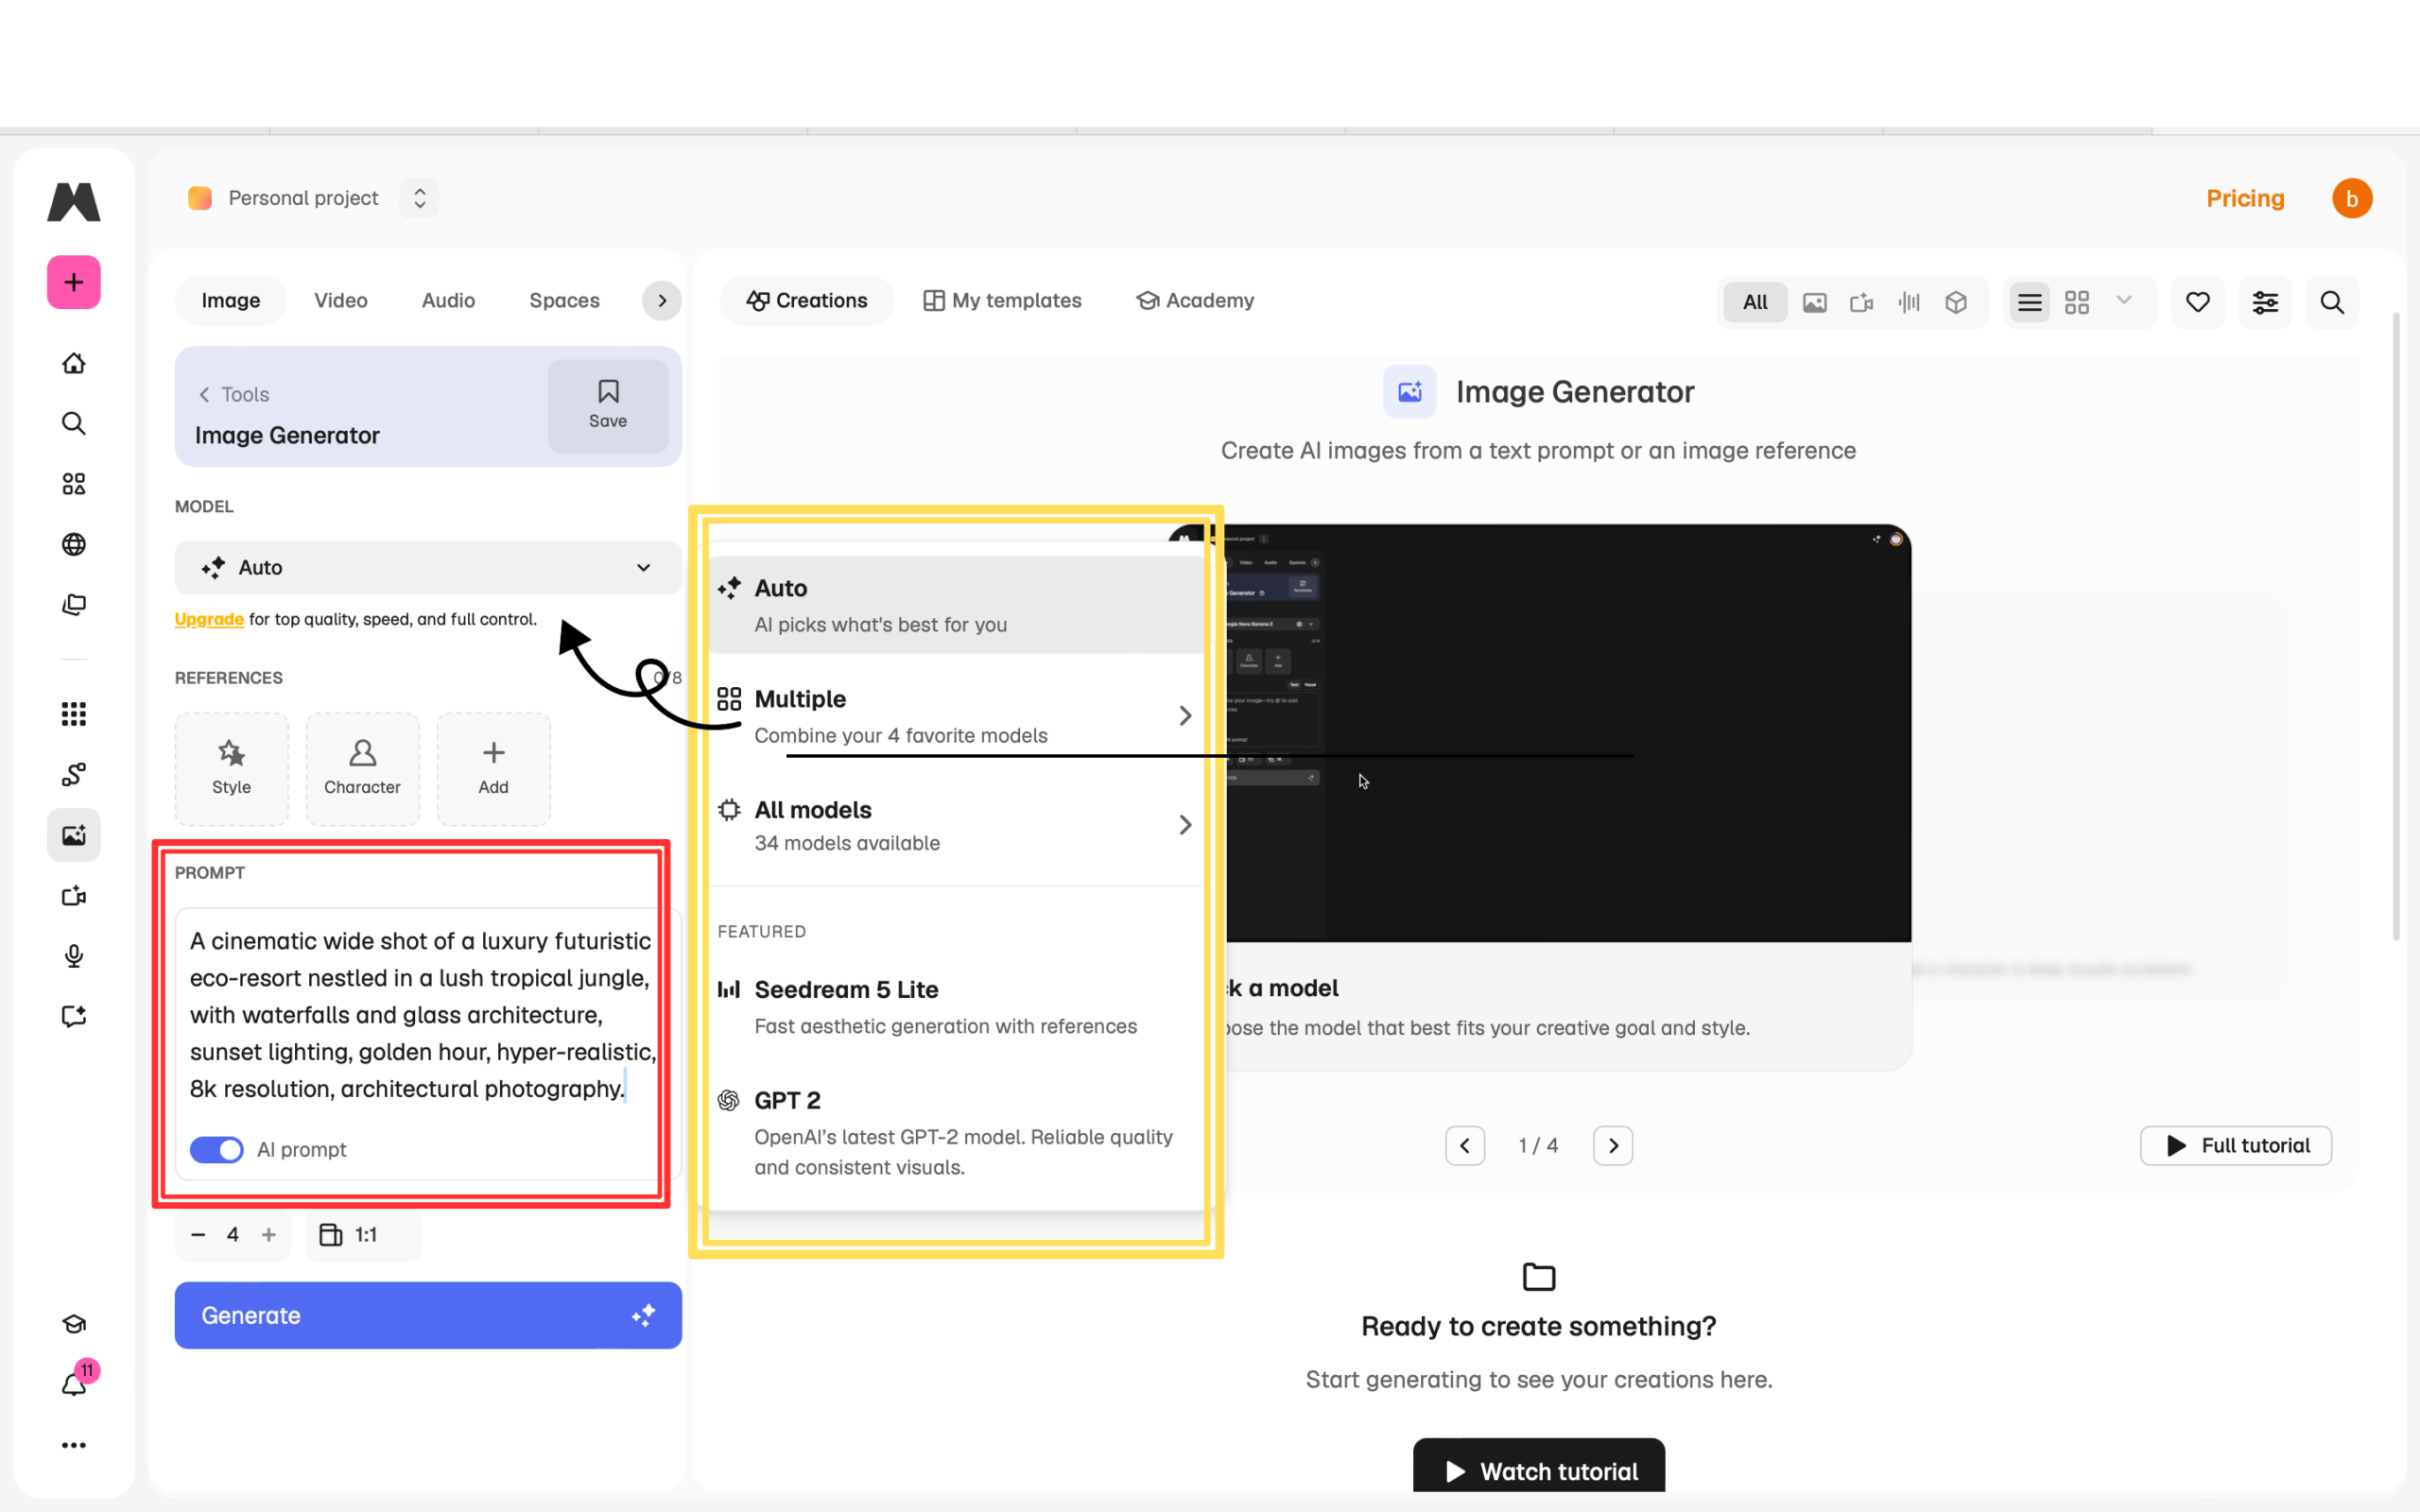
Task: Click the Upgrade link
Action: (x=209, y=619)
